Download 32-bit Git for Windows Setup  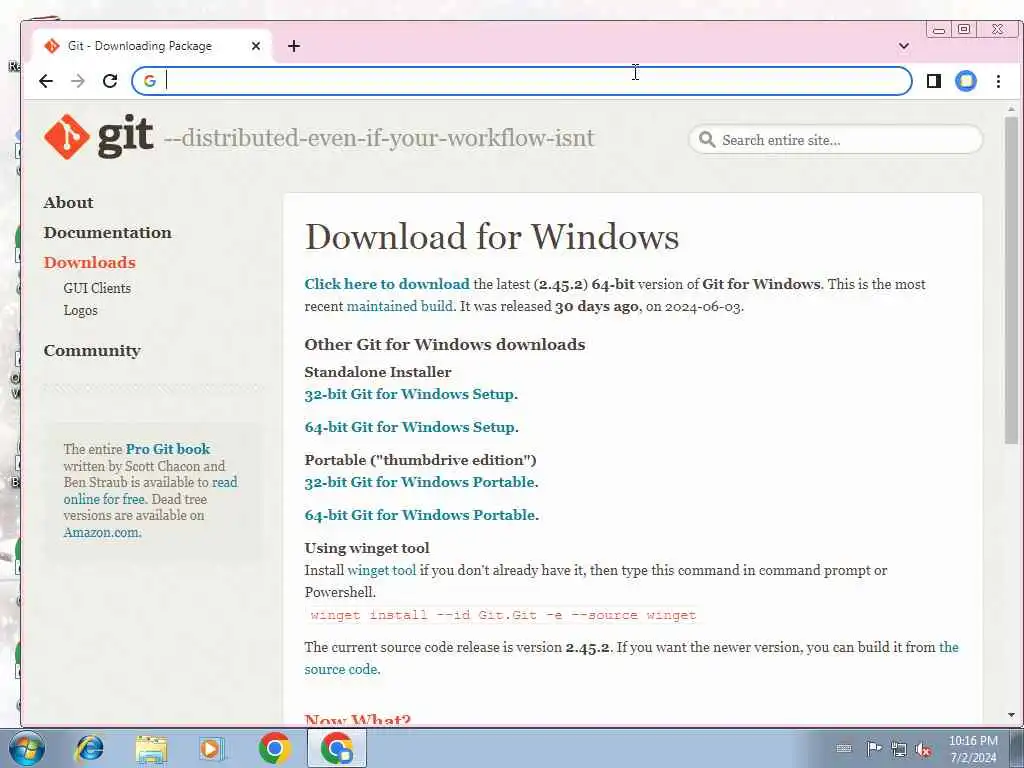[x=409, y=394]
